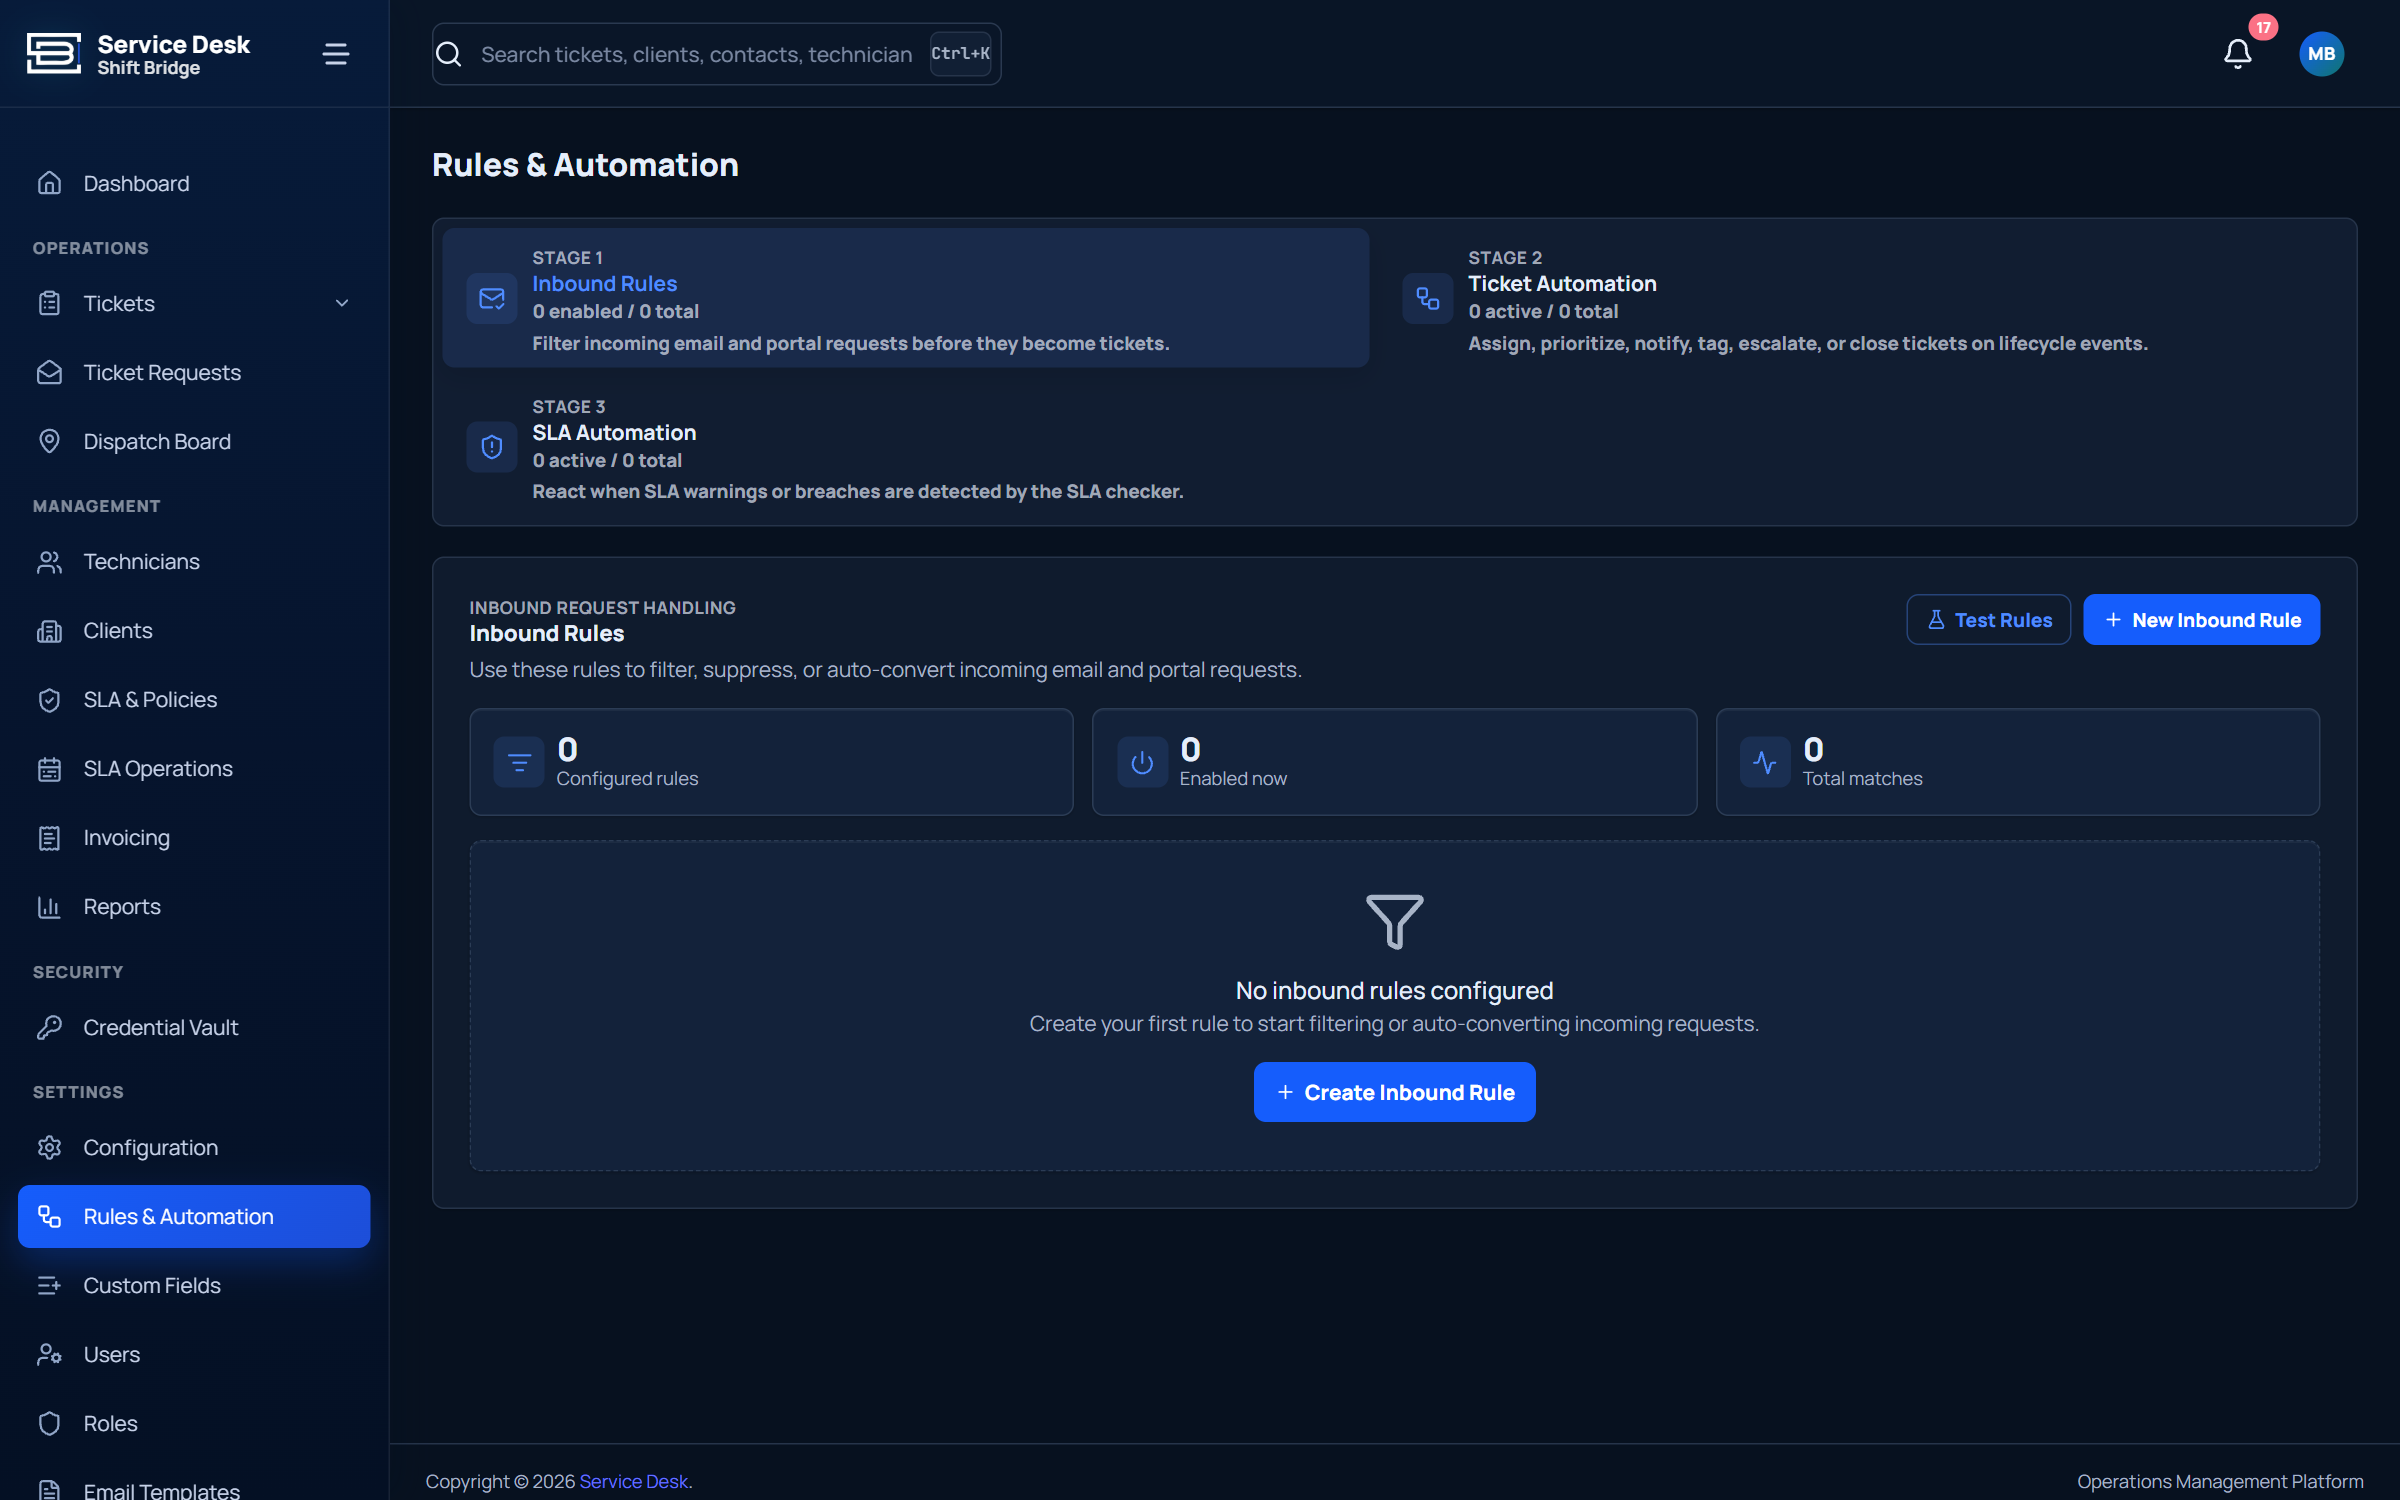Viewport: 2400px width, 1500px height.
Task: Click the Invoicing document icon
Action: pos(49,838)
